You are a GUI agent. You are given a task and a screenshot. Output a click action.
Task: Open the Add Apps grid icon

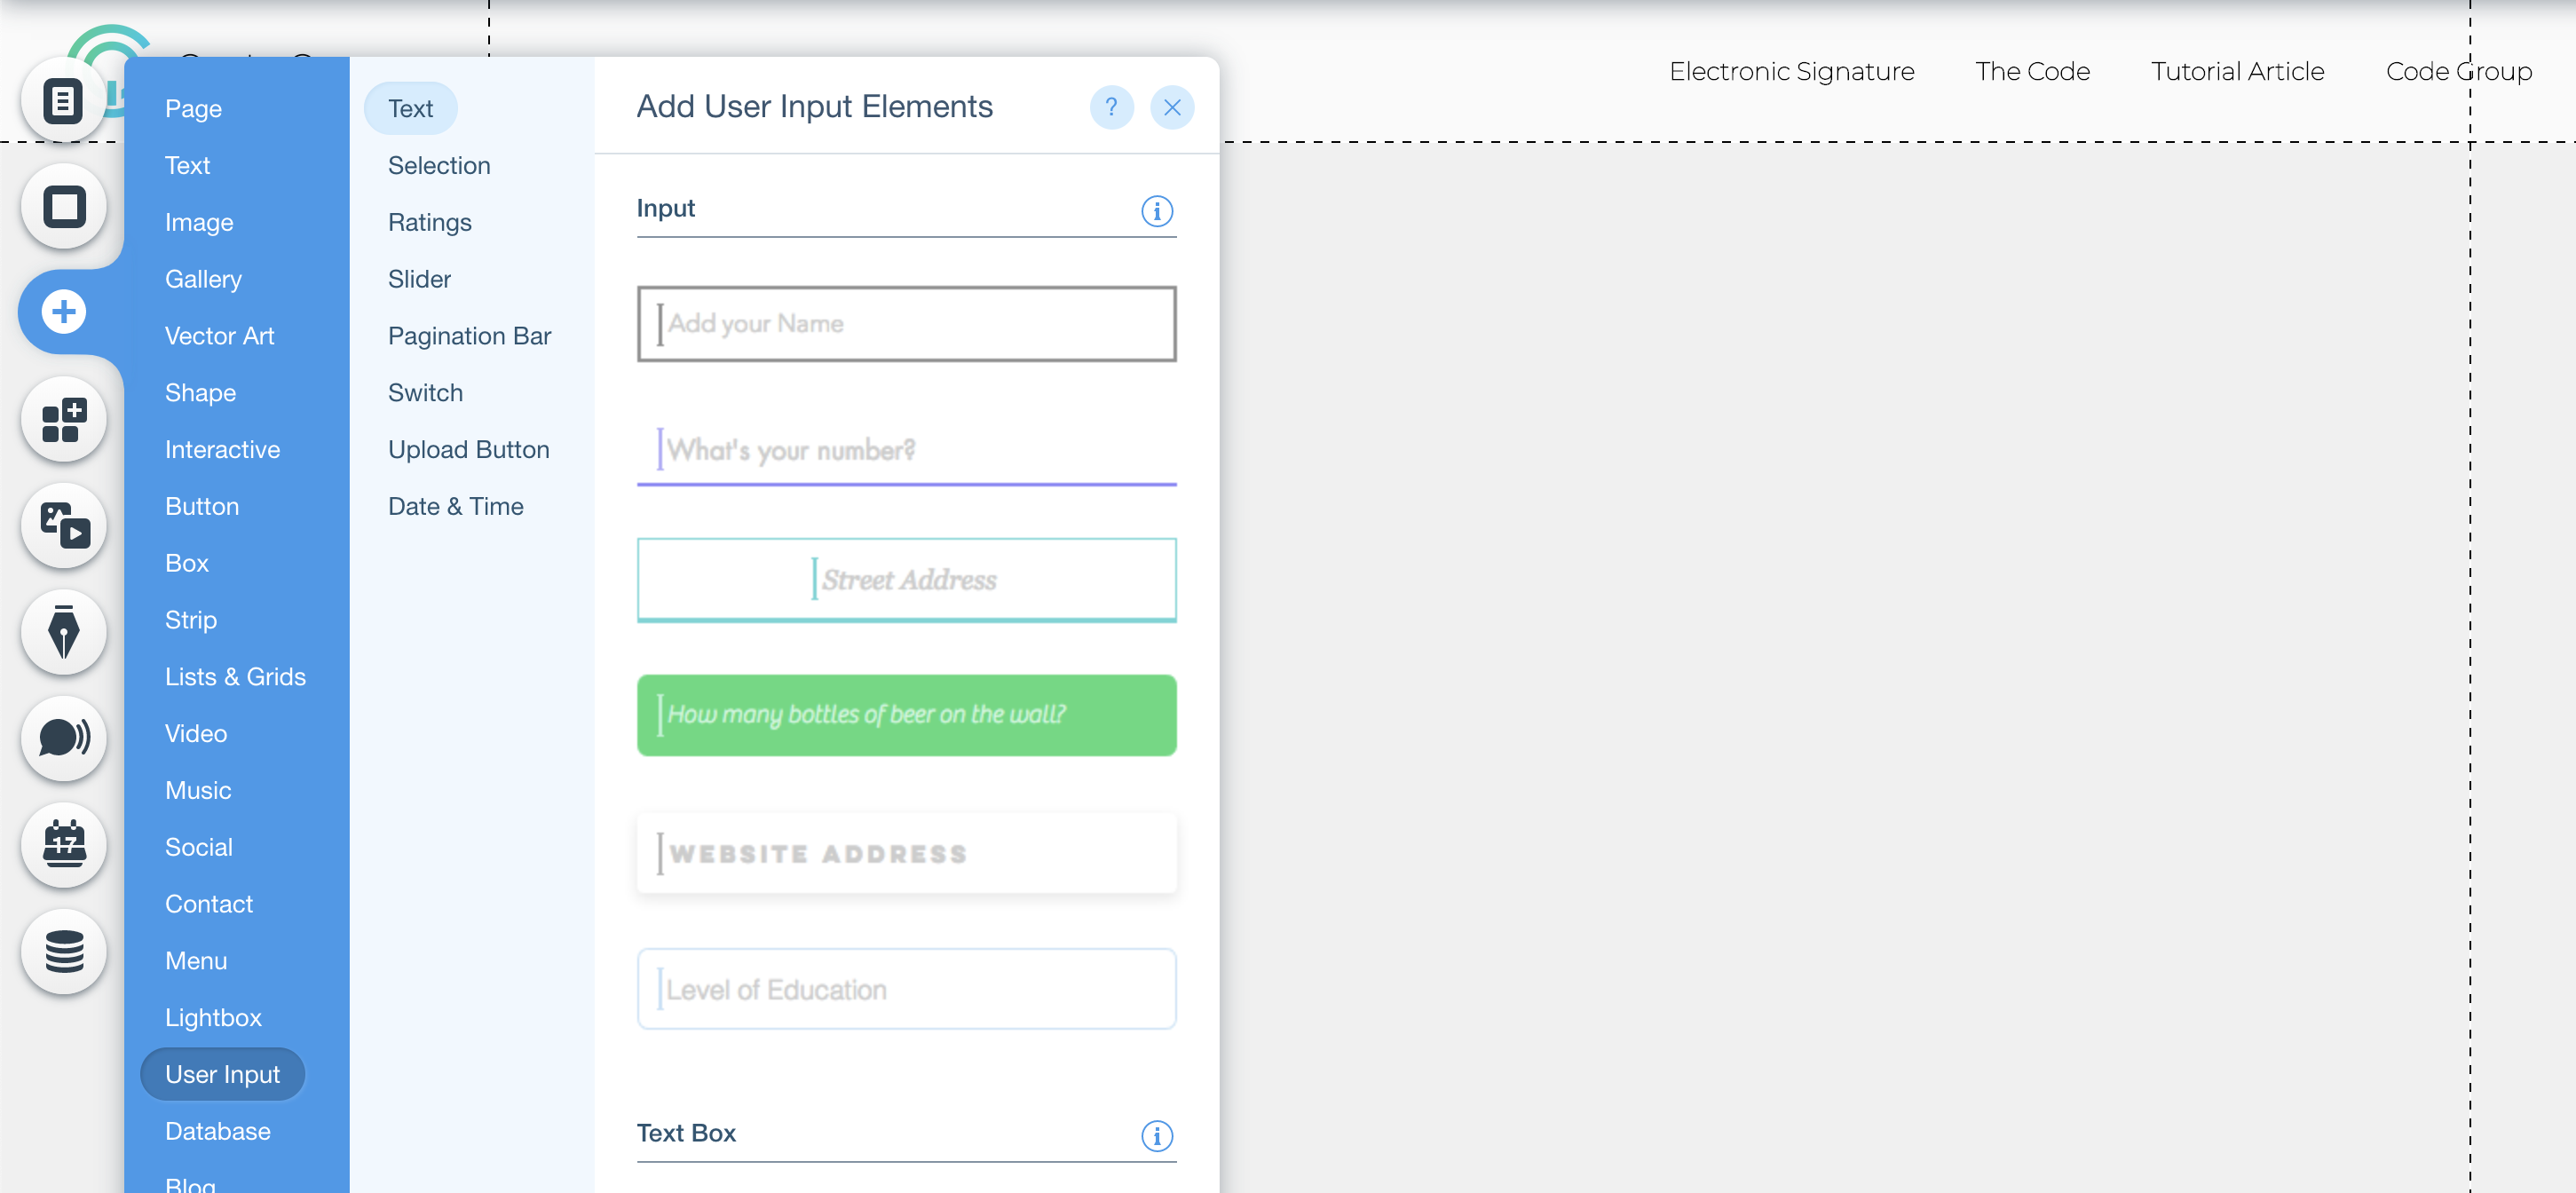63,420
